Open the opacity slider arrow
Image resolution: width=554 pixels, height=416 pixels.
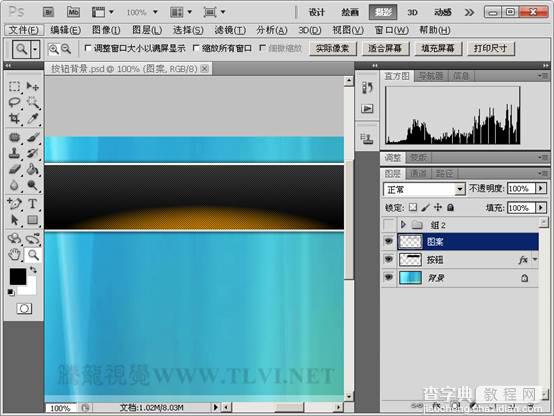pos(541,188)
